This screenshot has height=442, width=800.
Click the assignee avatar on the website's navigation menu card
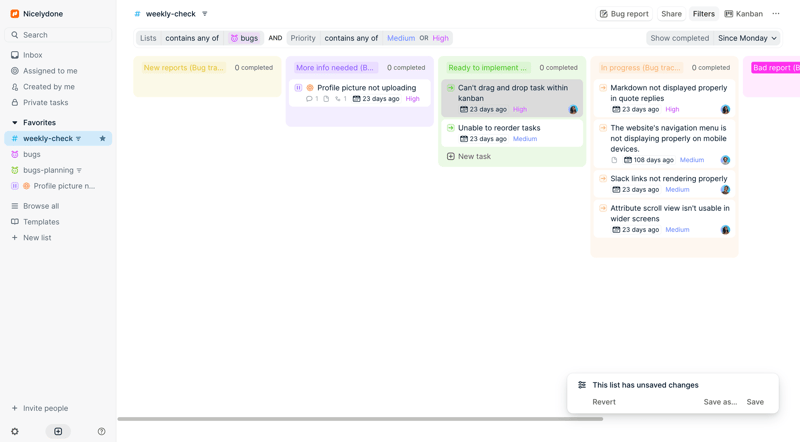tap(725, 160)
